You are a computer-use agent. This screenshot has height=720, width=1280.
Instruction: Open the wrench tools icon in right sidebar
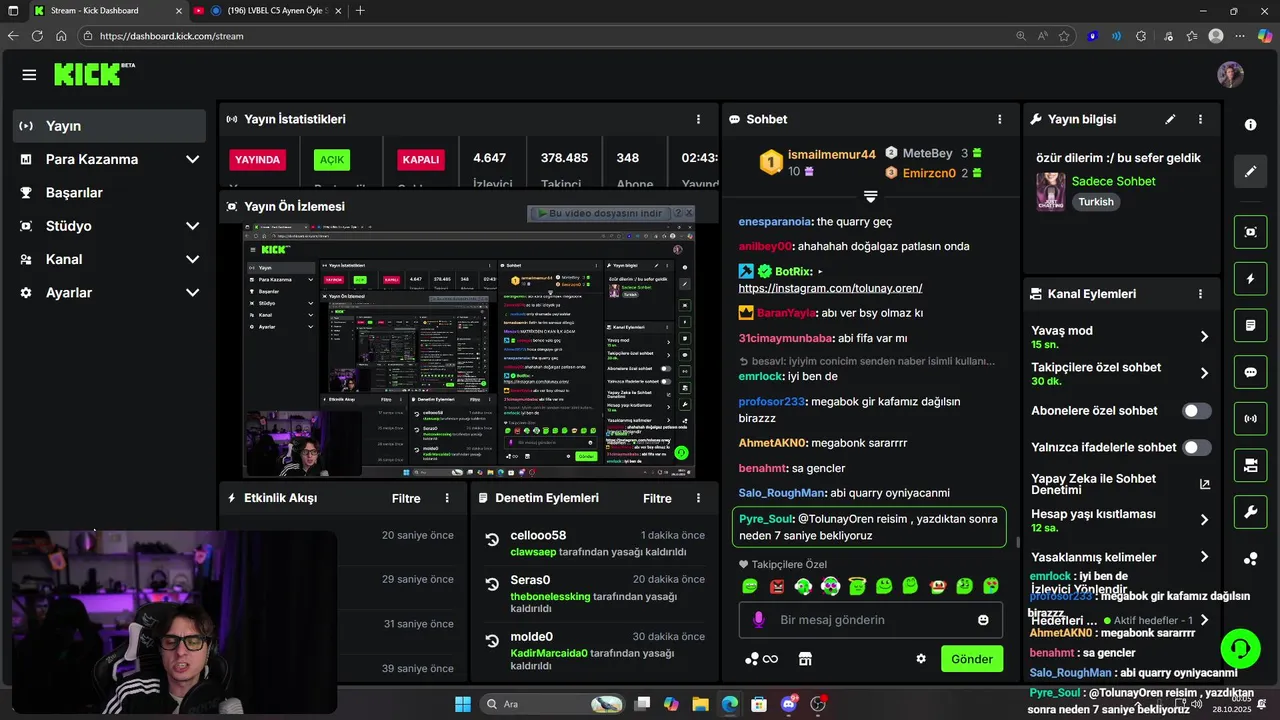(1250, 512)
